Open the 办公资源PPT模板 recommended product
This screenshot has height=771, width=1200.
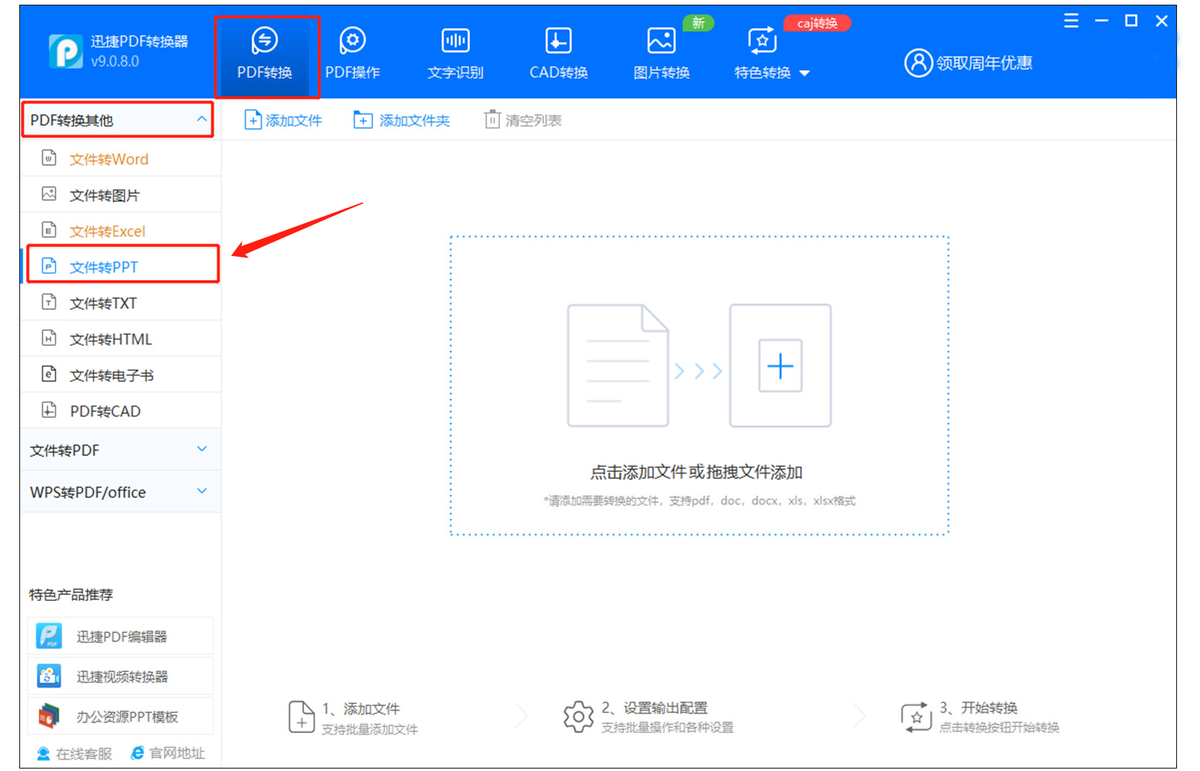point(121,716)
